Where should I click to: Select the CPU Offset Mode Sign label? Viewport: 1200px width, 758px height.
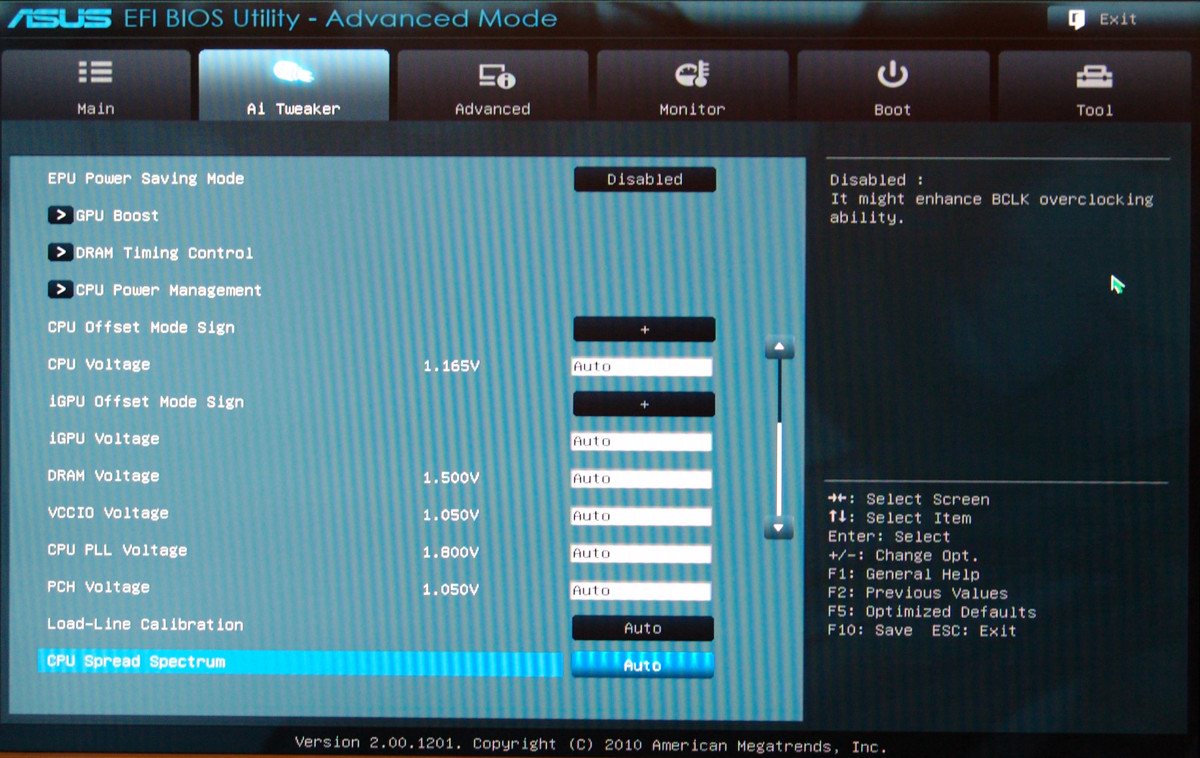tap(141, 327)
